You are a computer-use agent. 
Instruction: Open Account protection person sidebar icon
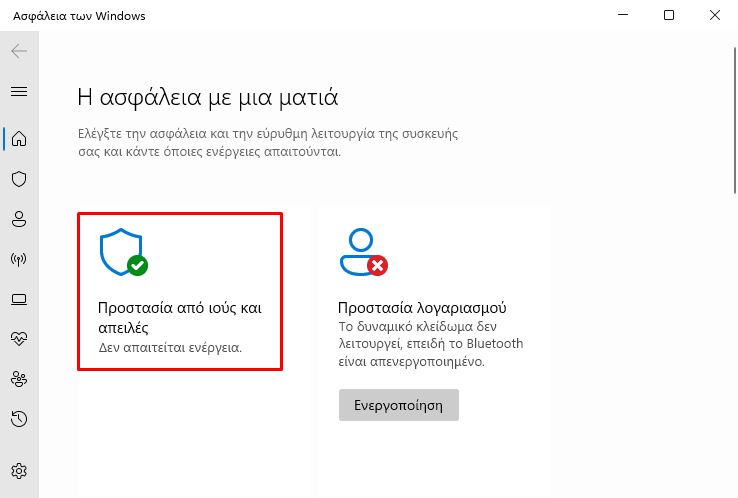[19, 219]
